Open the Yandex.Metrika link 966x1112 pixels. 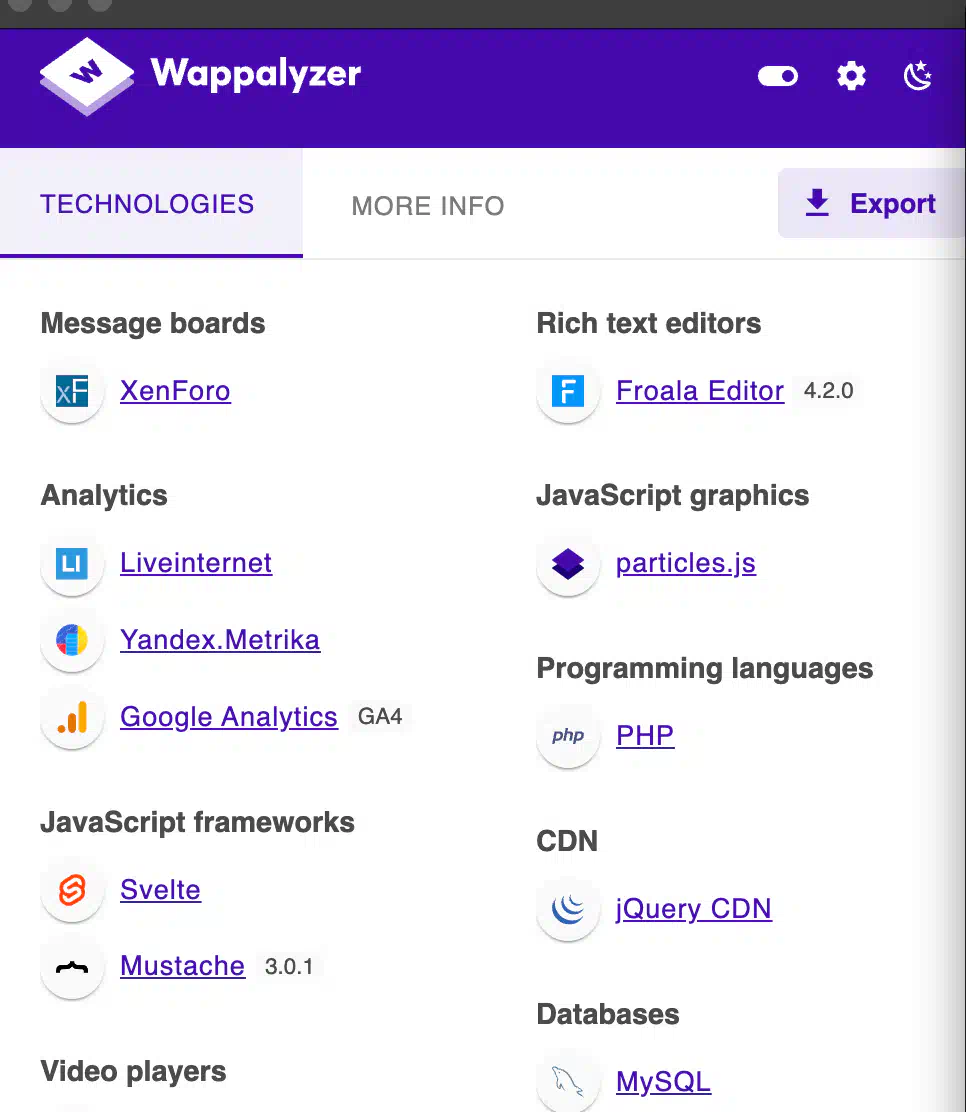click(220, 640)
